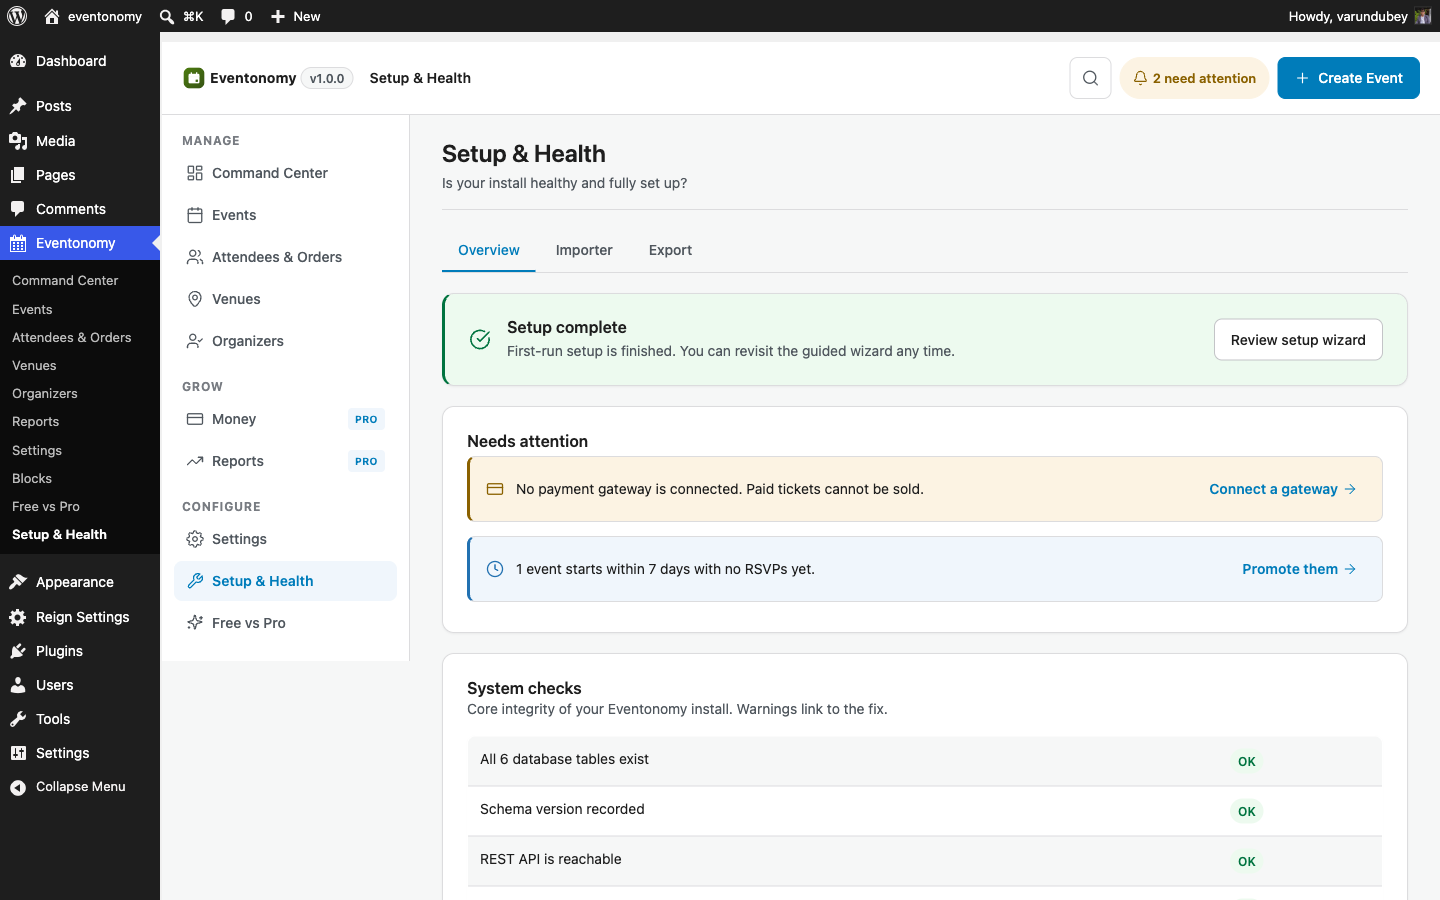This screenshot has height=900, width=1440.
Task: Click the Review setup wizard button
Action: (1298, 340)
